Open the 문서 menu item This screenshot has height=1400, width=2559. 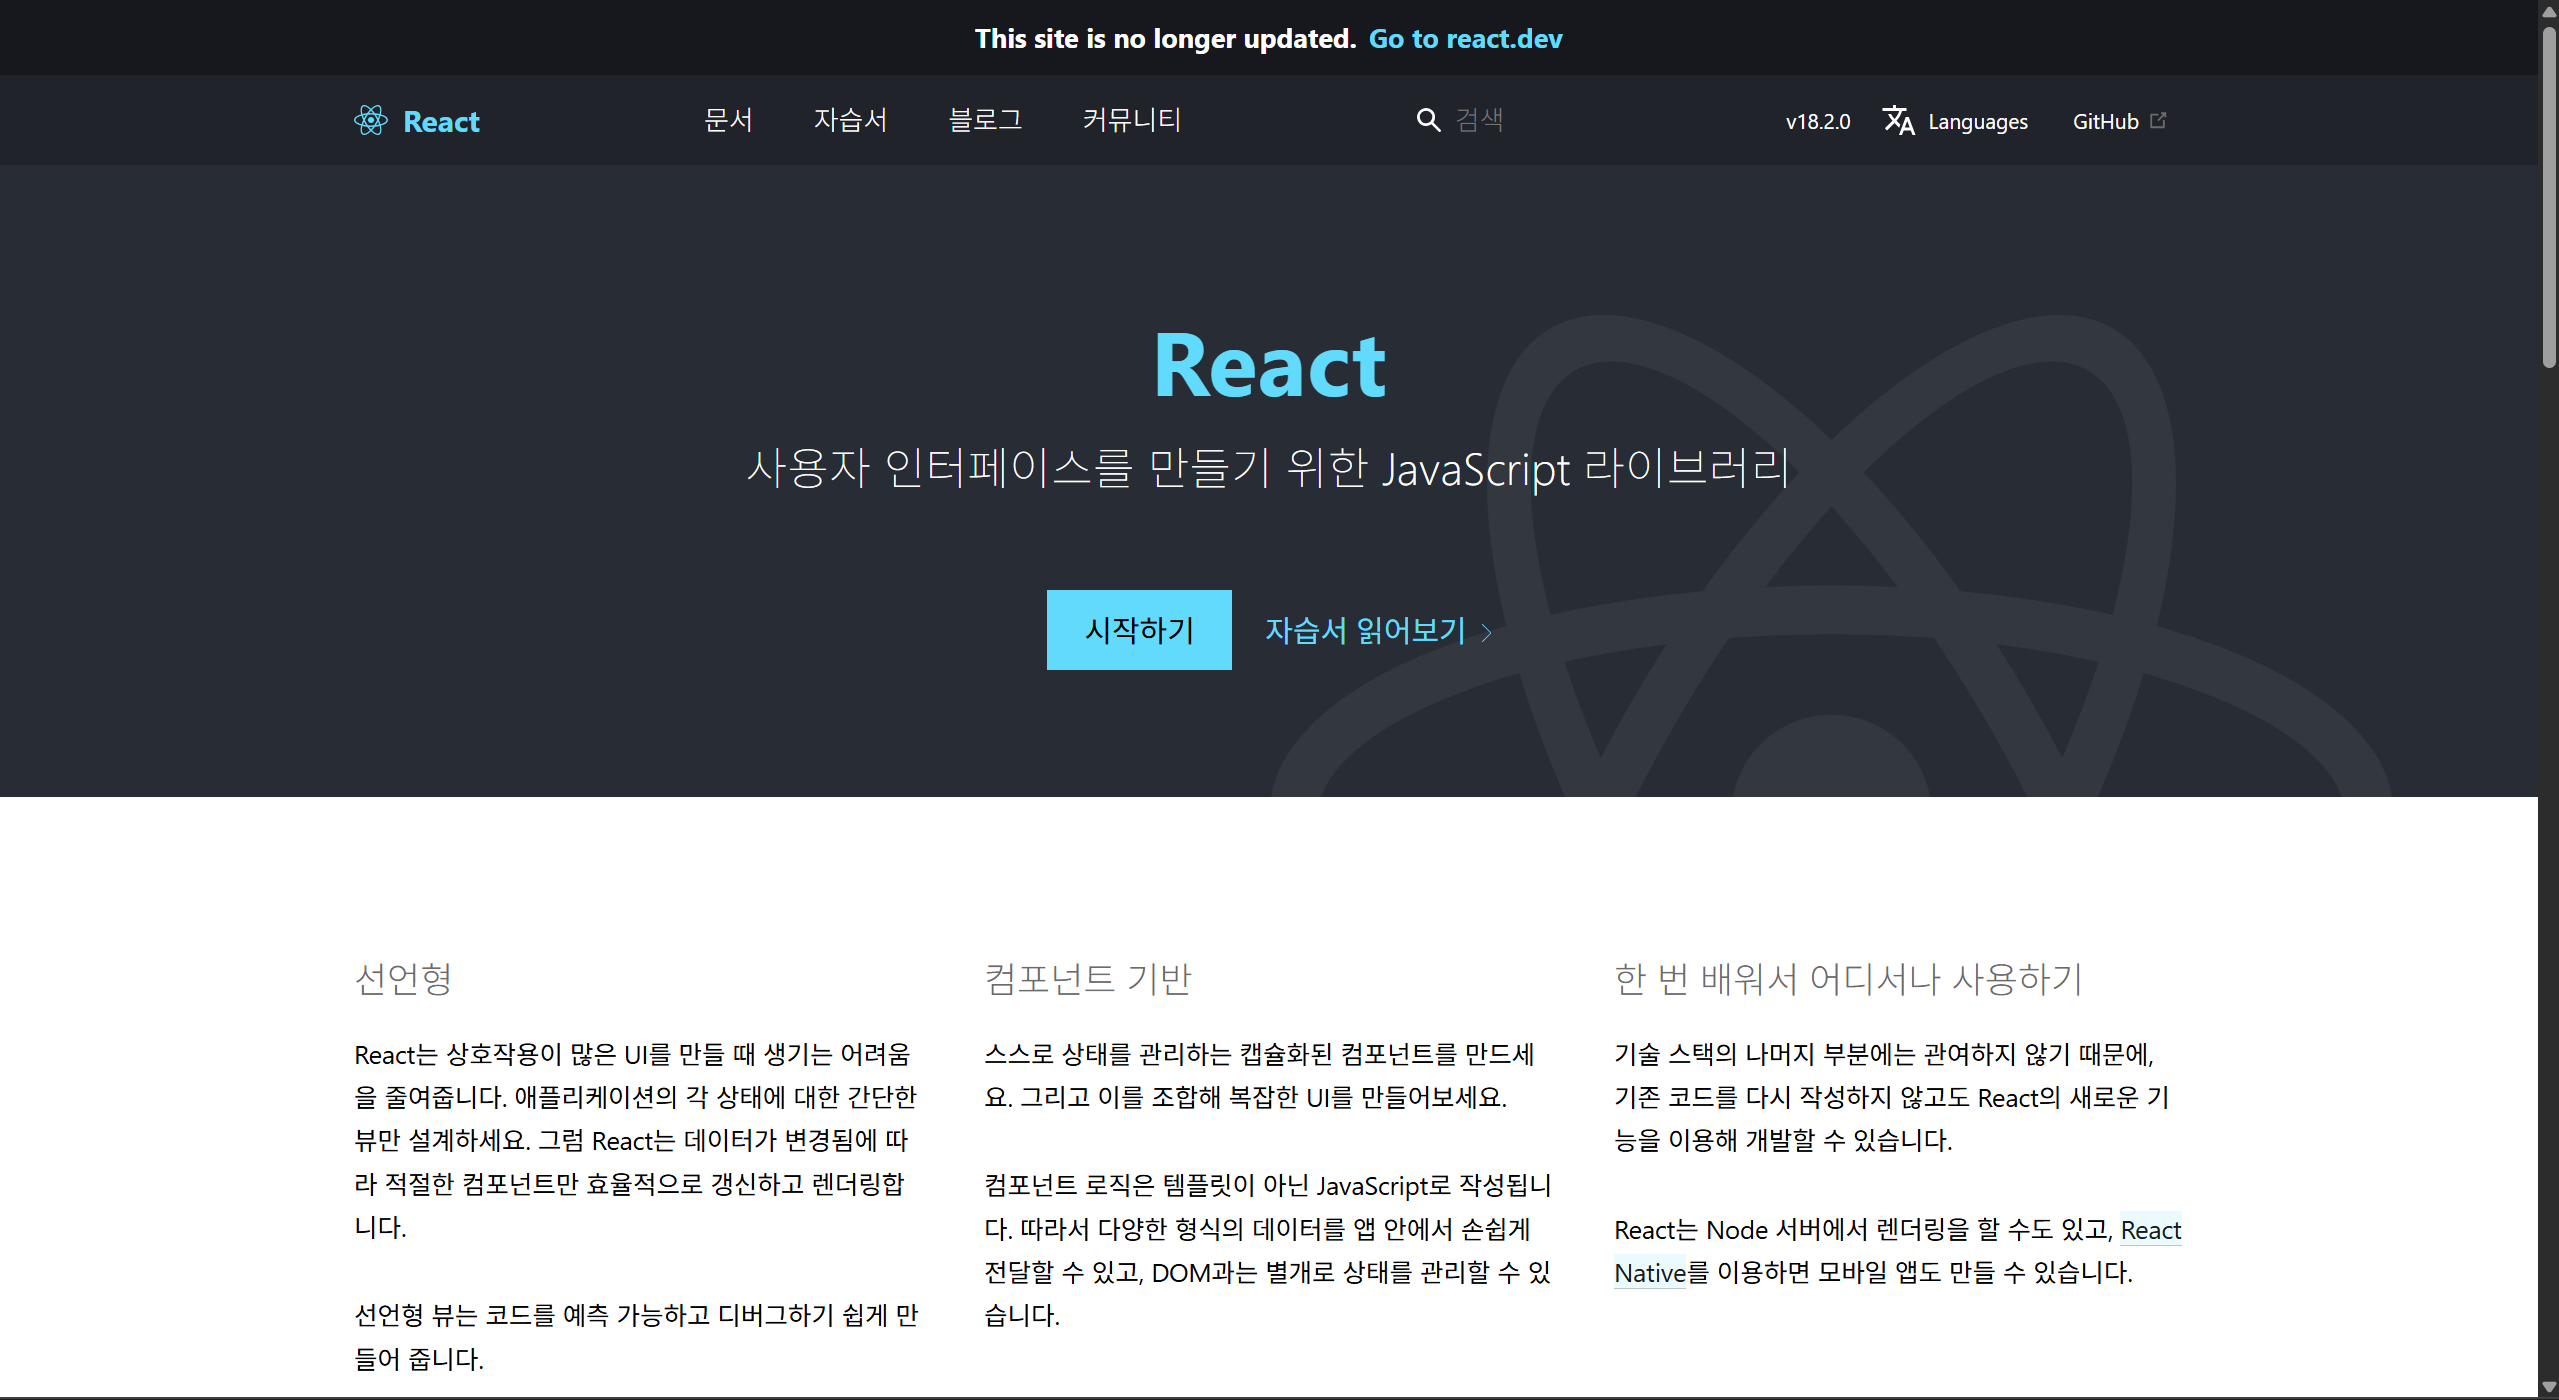coord(728,120)
